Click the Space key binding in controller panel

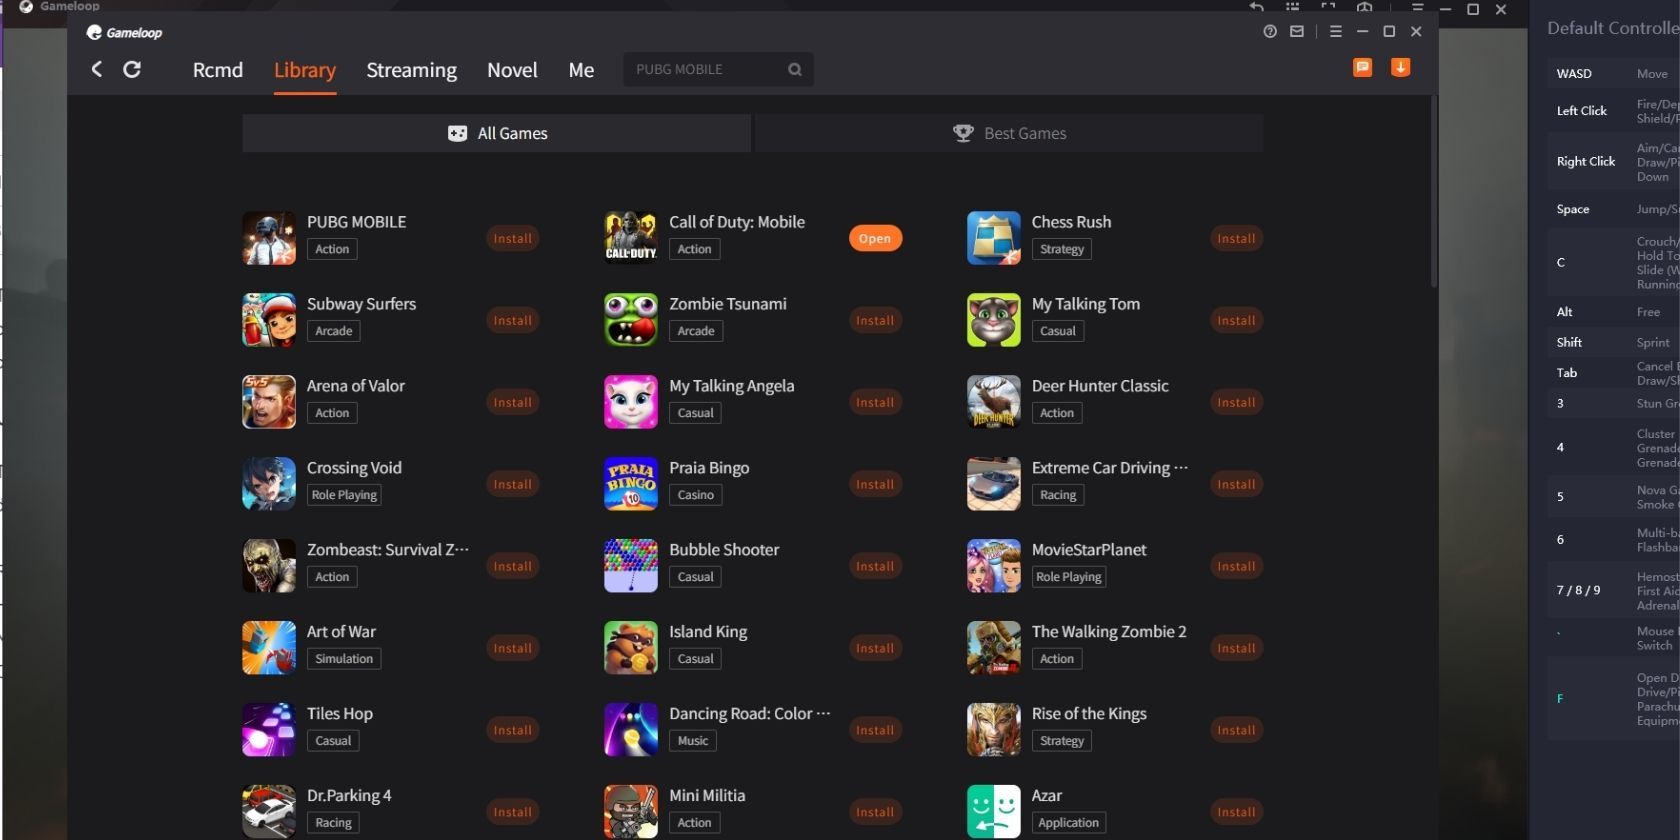(x=1573, y=209)
